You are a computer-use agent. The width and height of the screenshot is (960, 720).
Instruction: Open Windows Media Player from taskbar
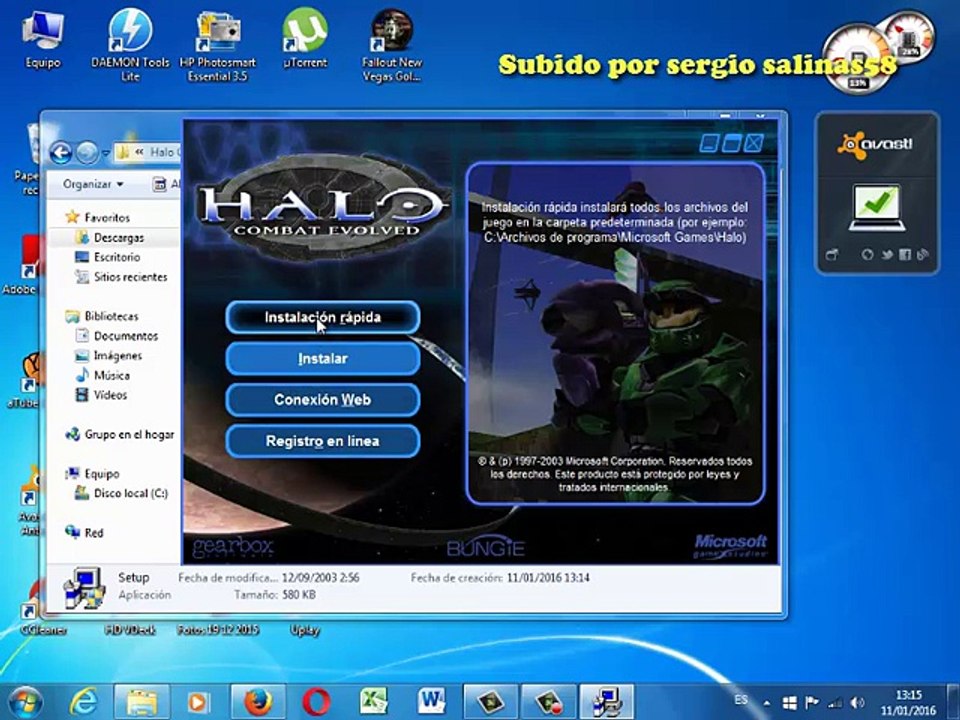pyautogui.click(x=198, y=702)
